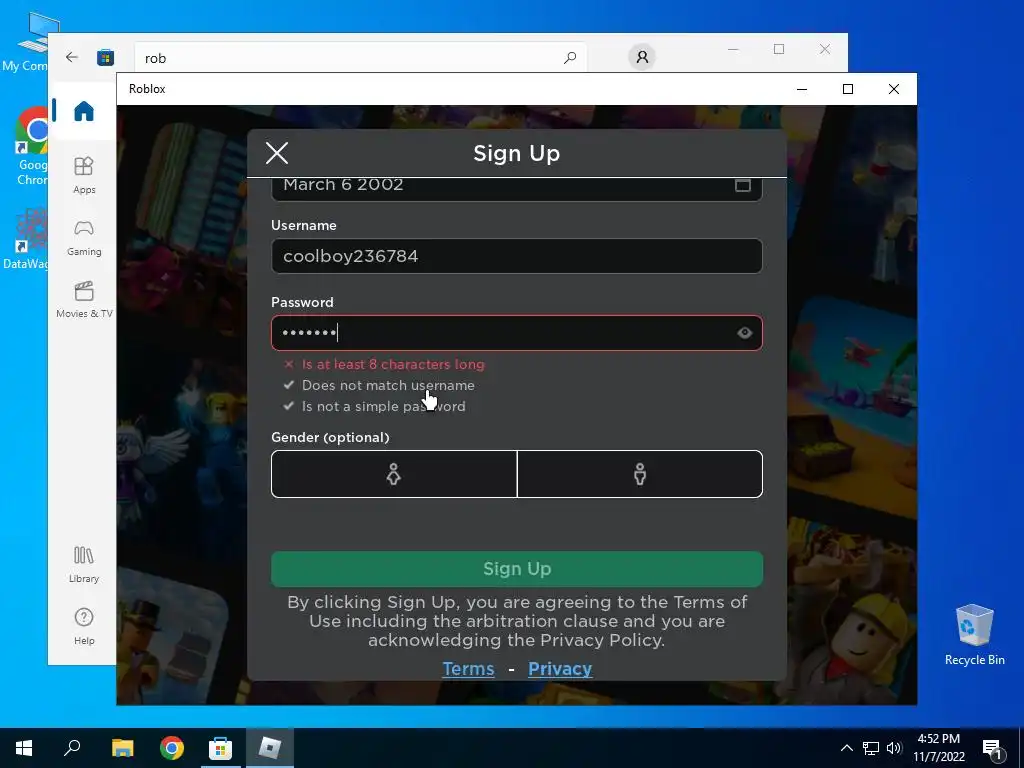Viewport: 1024px width, 768px height.
Task: Open Apps section in Microsoft Store
Action: tap(84, 175)
